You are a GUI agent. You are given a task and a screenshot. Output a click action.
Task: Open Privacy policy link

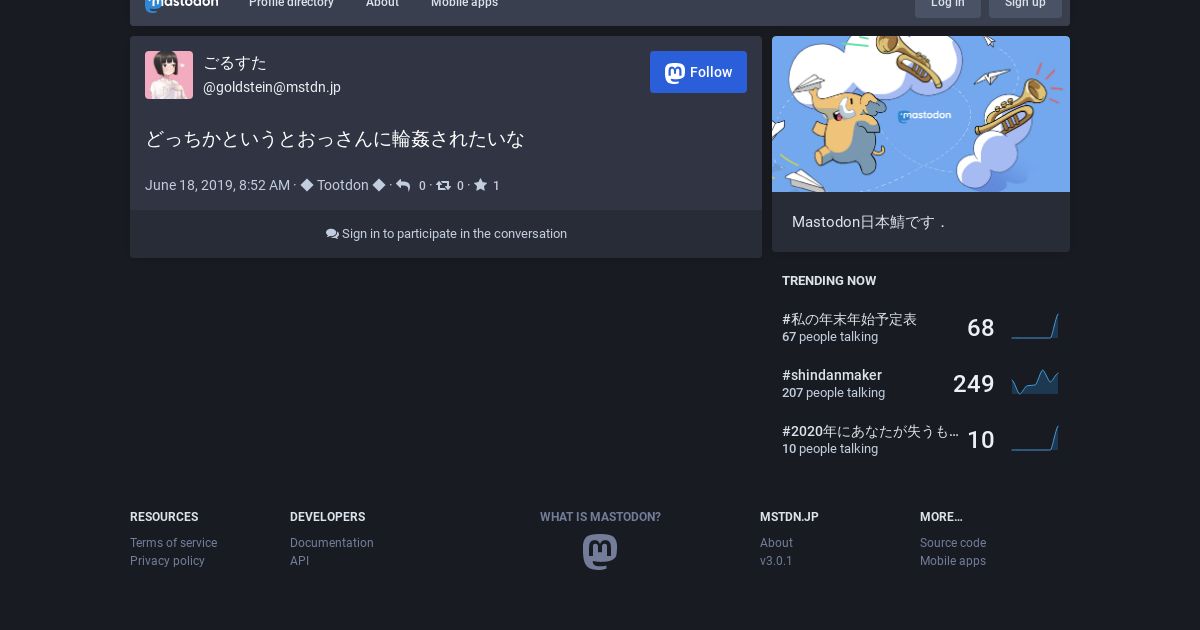click(167, 561)
